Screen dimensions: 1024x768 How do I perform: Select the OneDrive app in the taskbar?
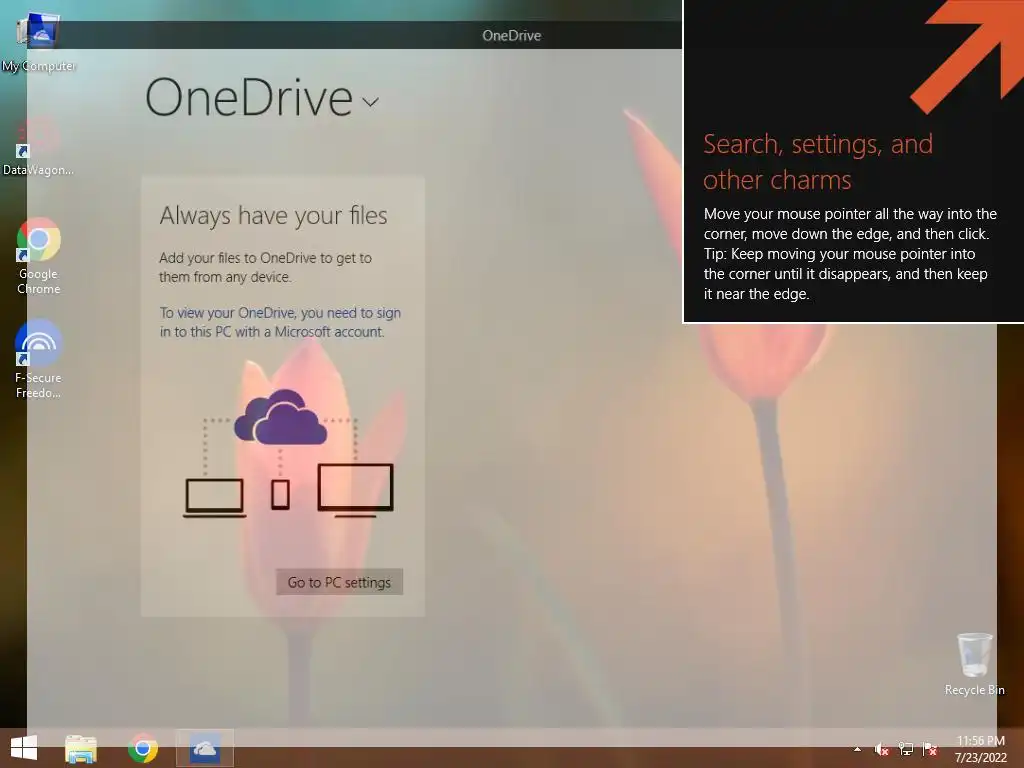204,748
